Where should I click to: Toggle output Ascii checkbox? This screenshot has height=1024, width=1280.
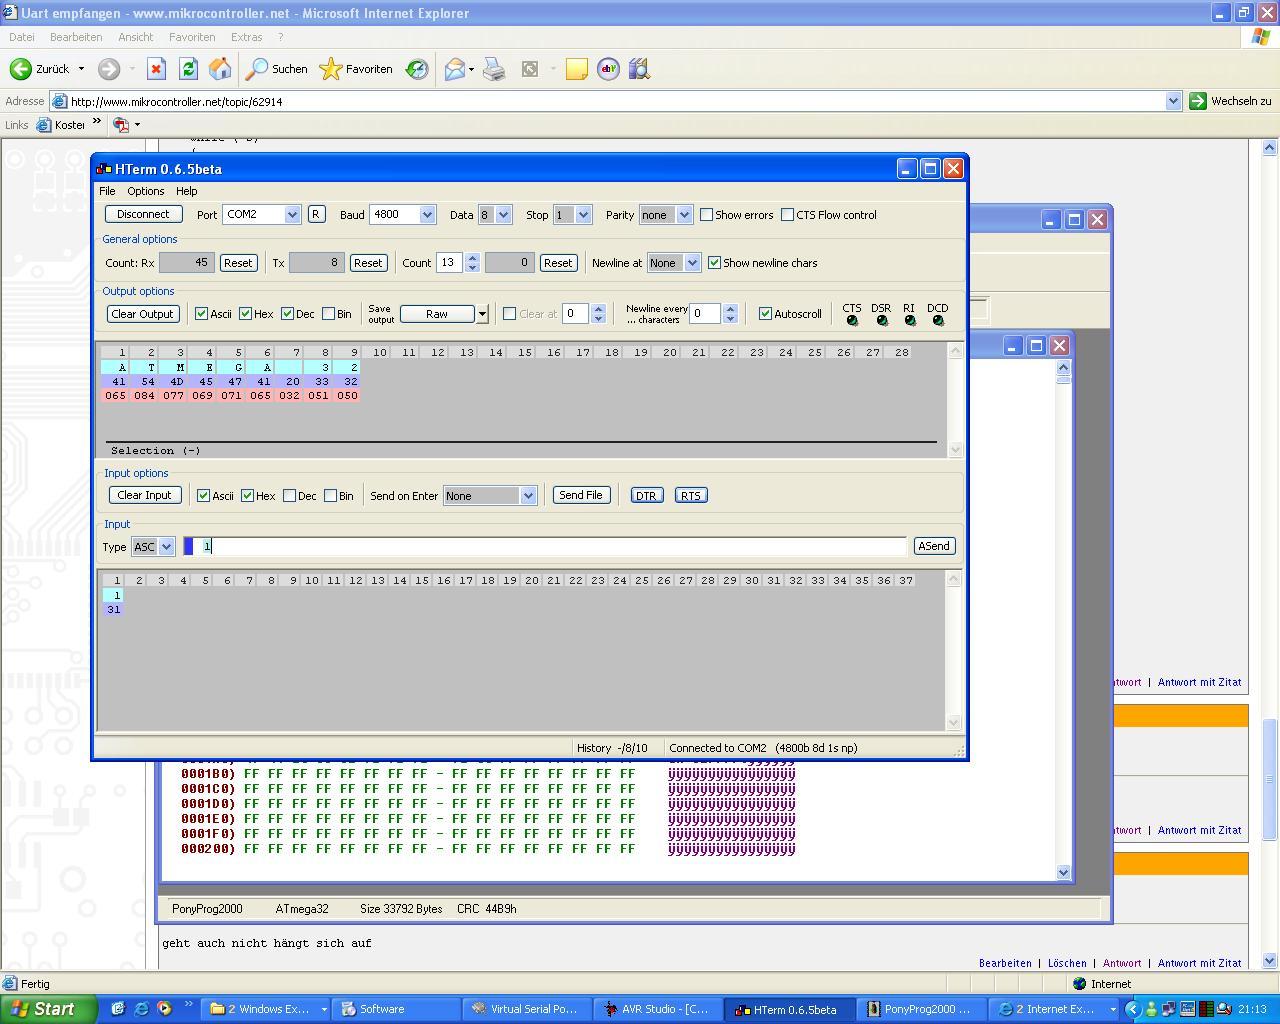tap(202, 314)
